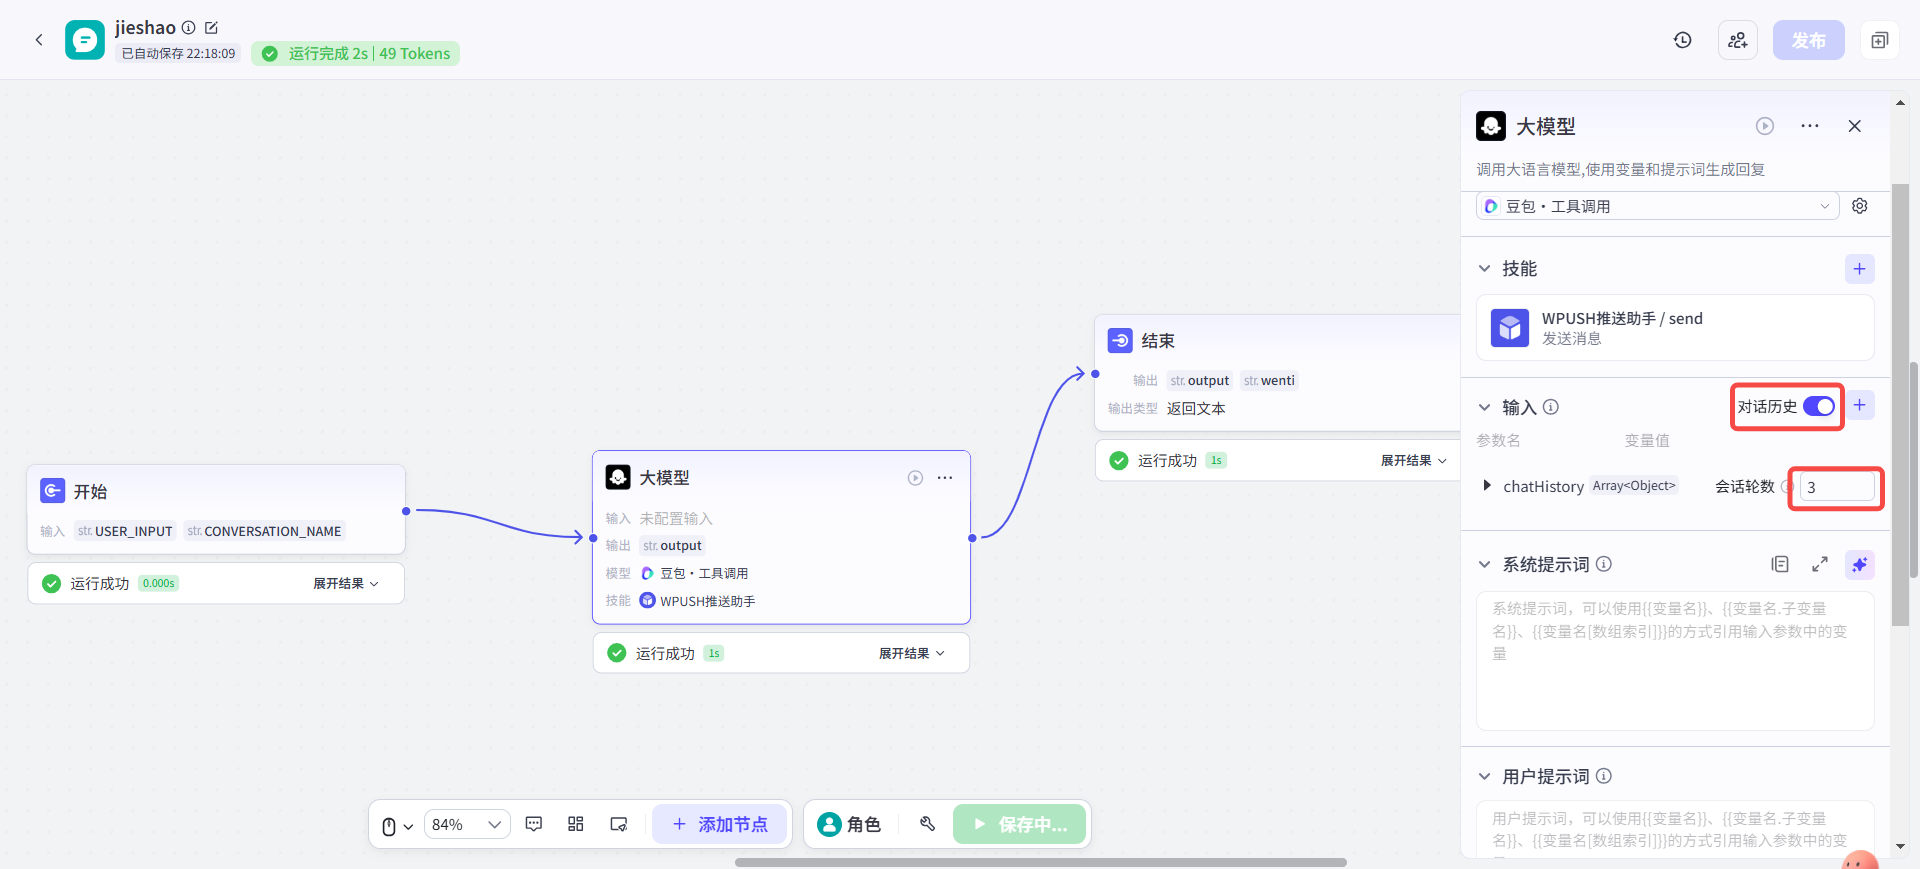This screenshot has width=1920, height=869.
Task: Expand the chatHistory parameter row
Action: (1487, 486)
